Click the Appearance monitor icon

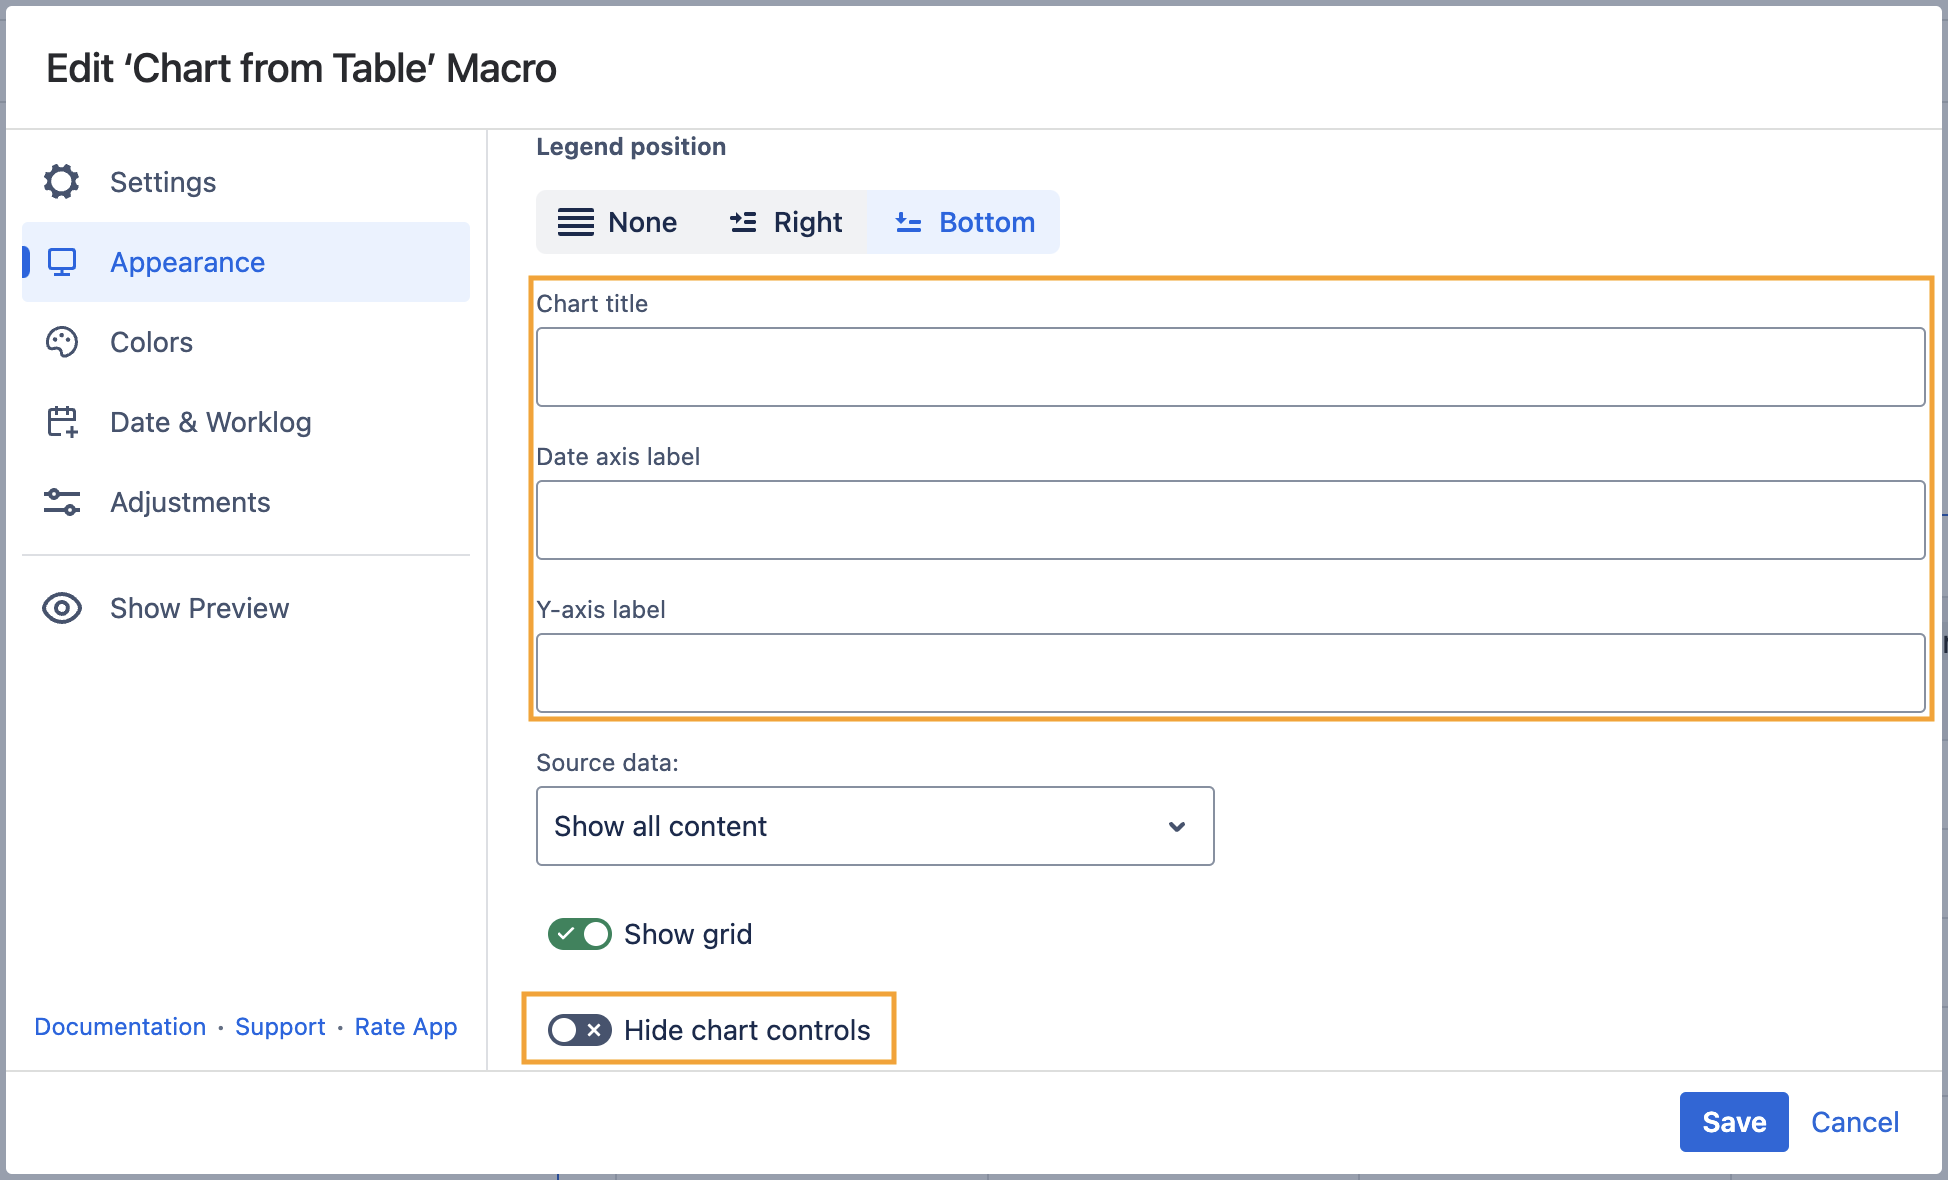point(62,262)
